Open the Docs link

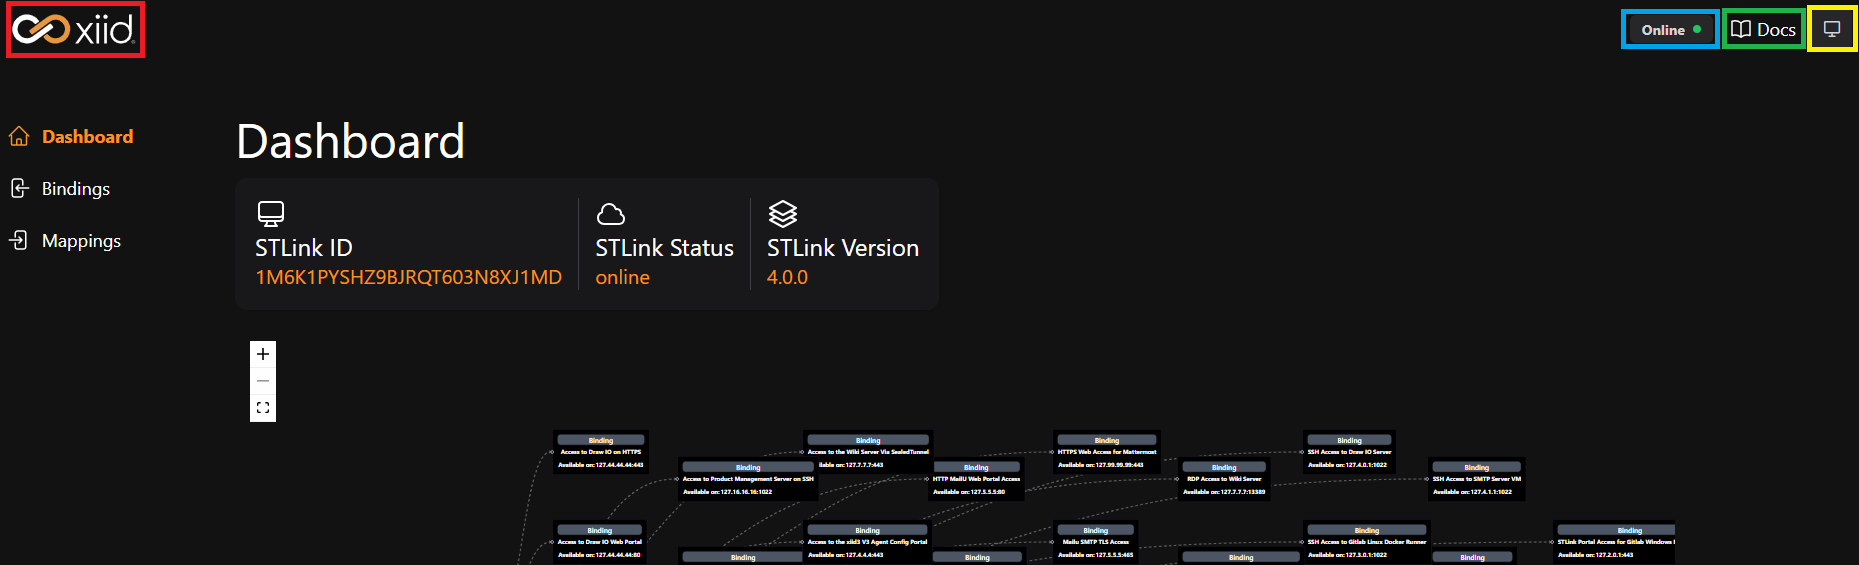(x=1764, y=30)
